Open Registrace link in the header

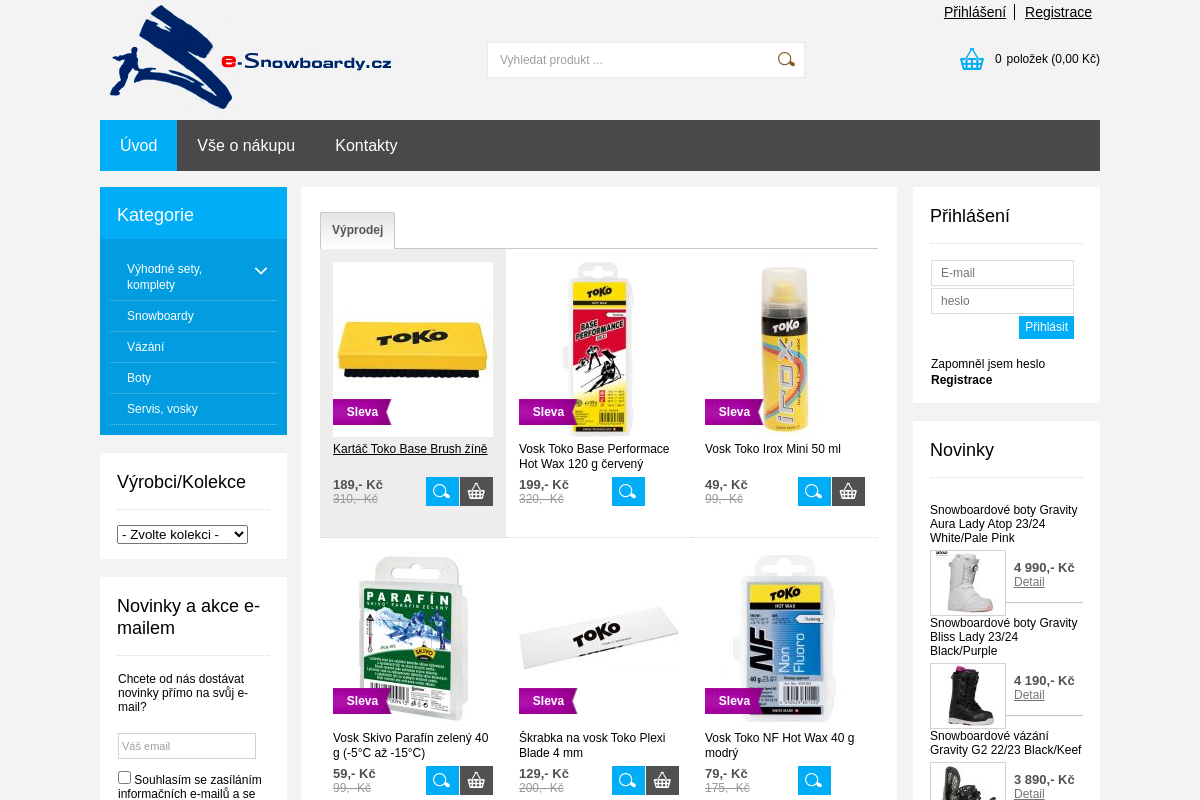[1058, 12]
